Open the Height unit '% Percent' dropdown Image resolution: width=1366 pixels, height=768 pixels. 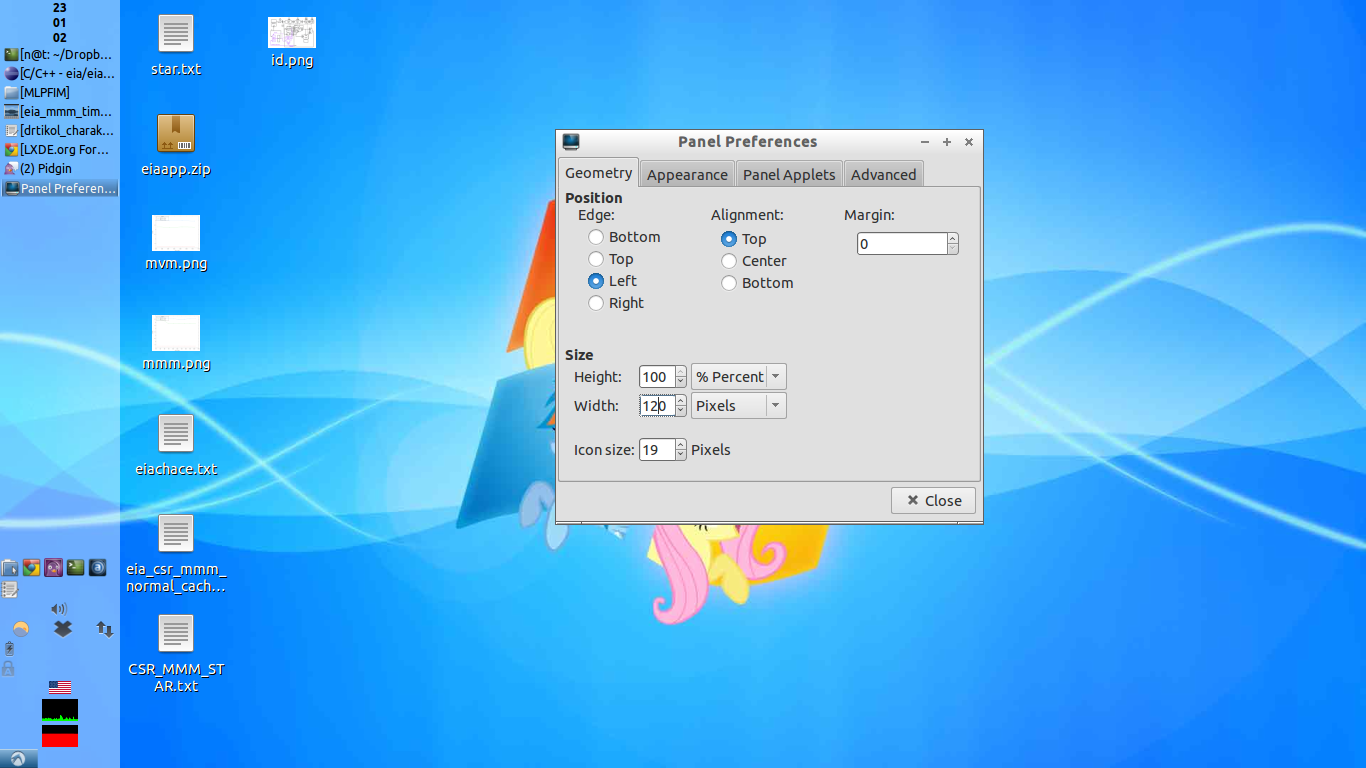coord(739,377)
